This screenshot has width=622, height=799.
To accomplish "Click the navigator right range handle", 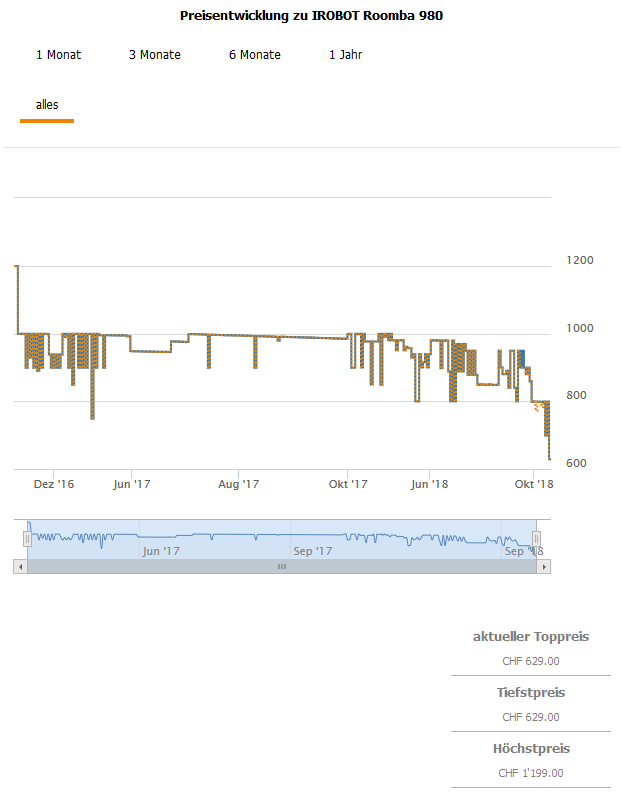I will coord(536,539).
